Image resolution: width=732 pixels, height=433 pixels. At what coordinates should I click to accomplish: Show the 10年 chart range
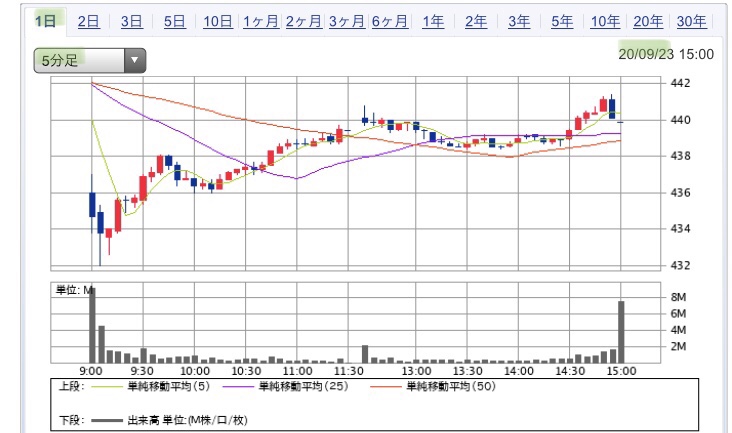point(605,21)
